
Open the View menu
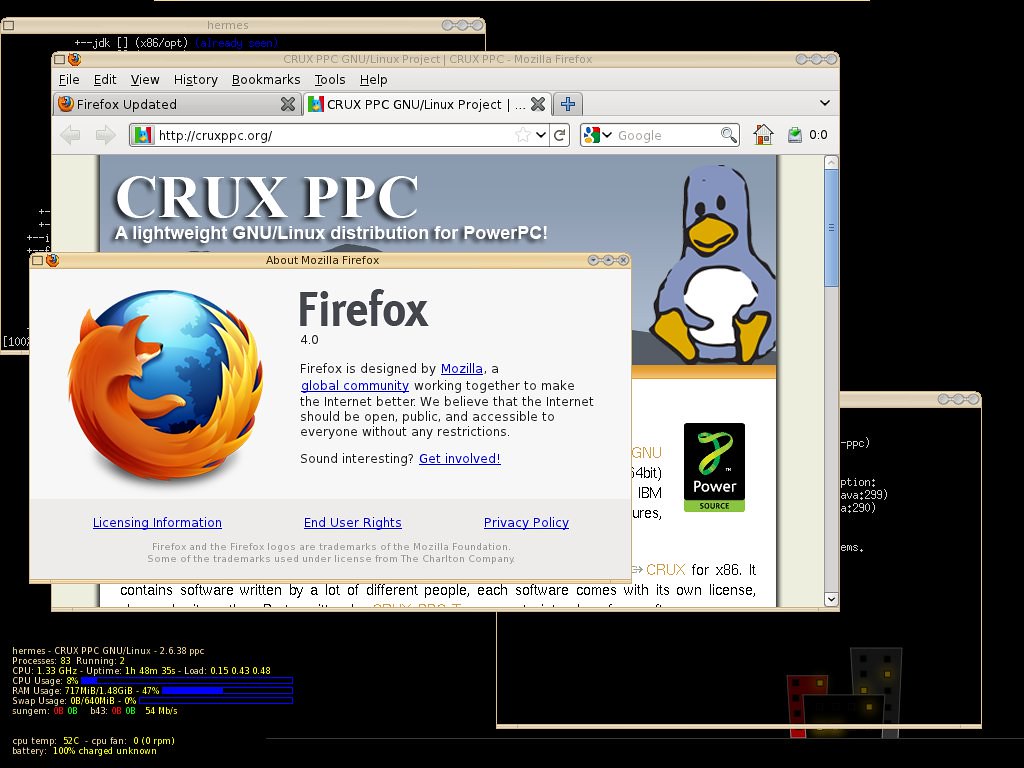tap(144, 80)
